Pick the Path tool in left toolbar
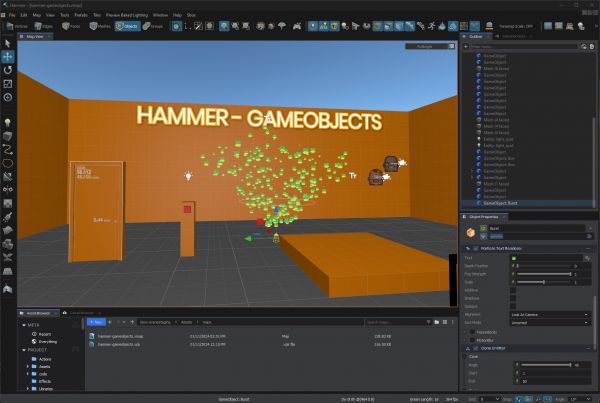Image resolution: width=600 pixels, height=403 pixels. 8,150
